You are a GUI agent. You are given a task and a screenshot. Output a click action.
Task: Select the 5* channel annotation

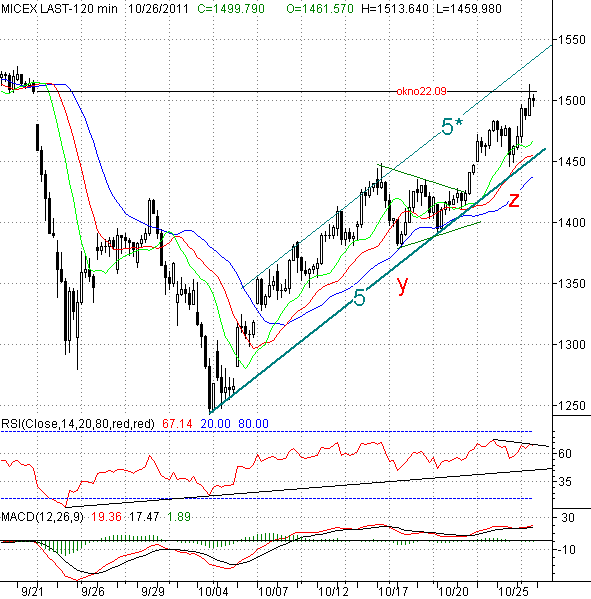pos(452,126)
